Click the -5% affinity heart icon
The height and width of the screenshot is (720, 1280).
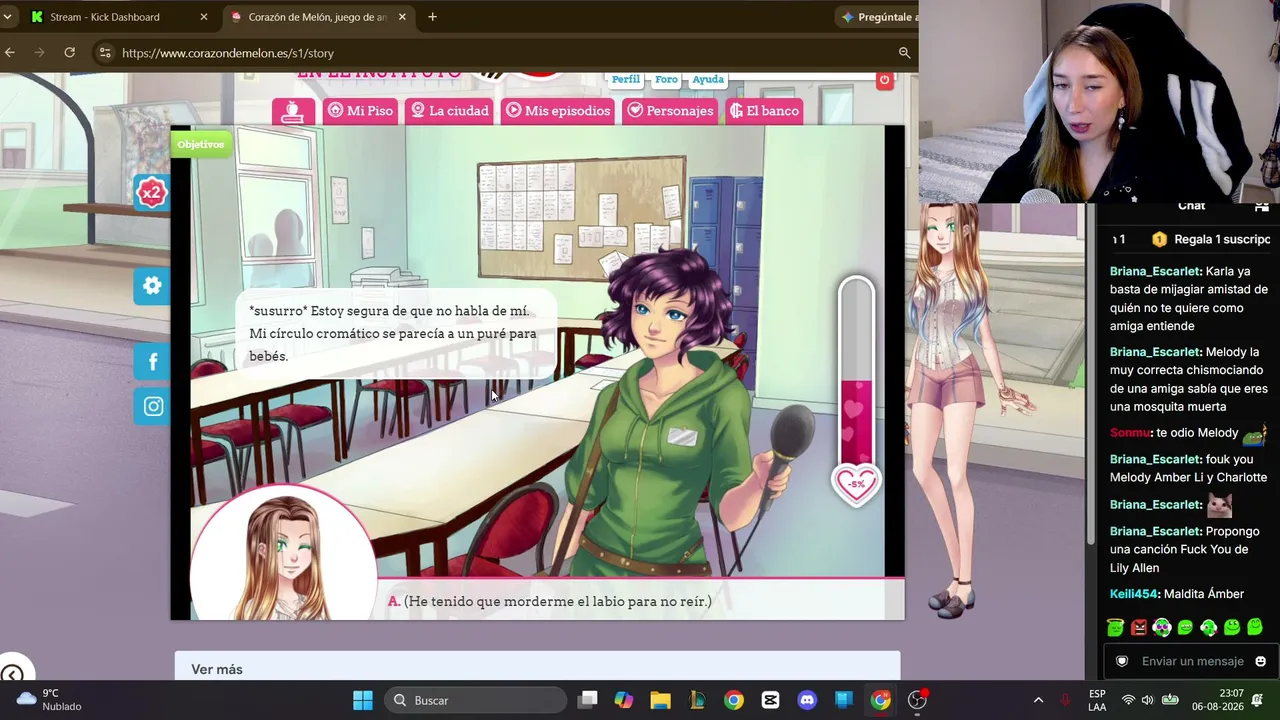(x=856, y=484)
